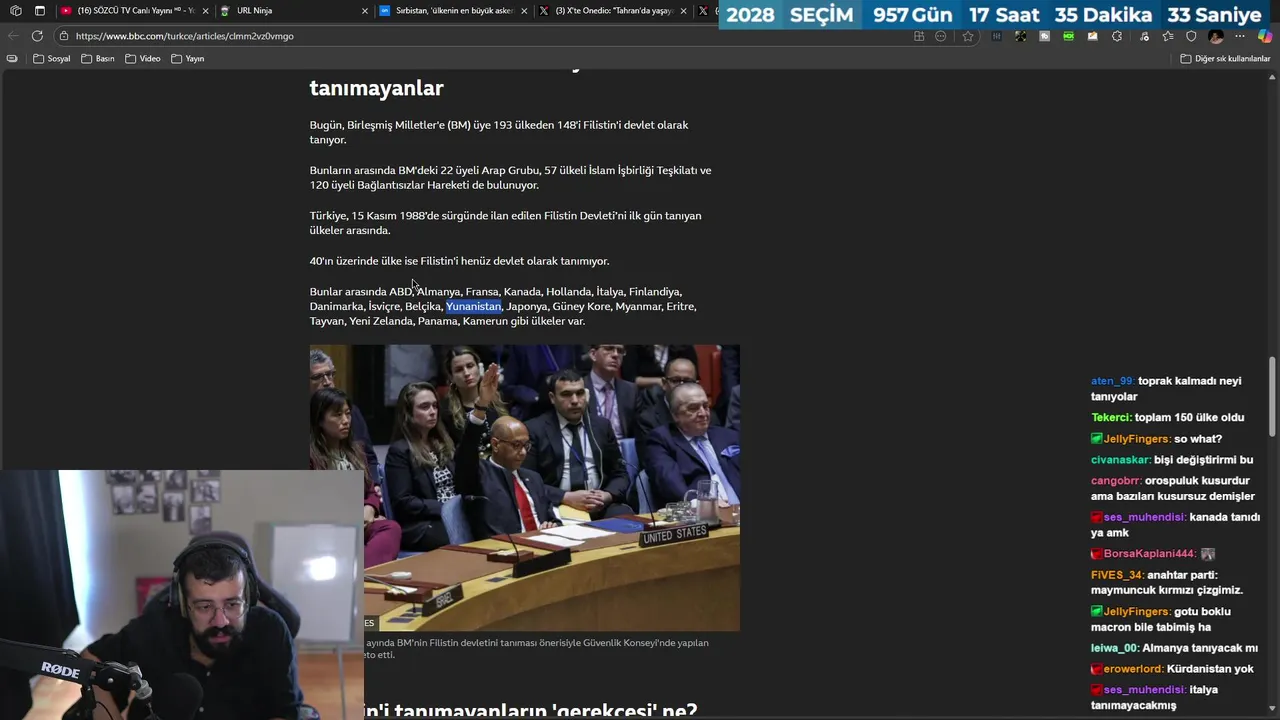The height and width of the screenshot is (720, 1280).
Task: Open the profile avatar menu
Action: pyautogui.click(x=1216, y=36)
